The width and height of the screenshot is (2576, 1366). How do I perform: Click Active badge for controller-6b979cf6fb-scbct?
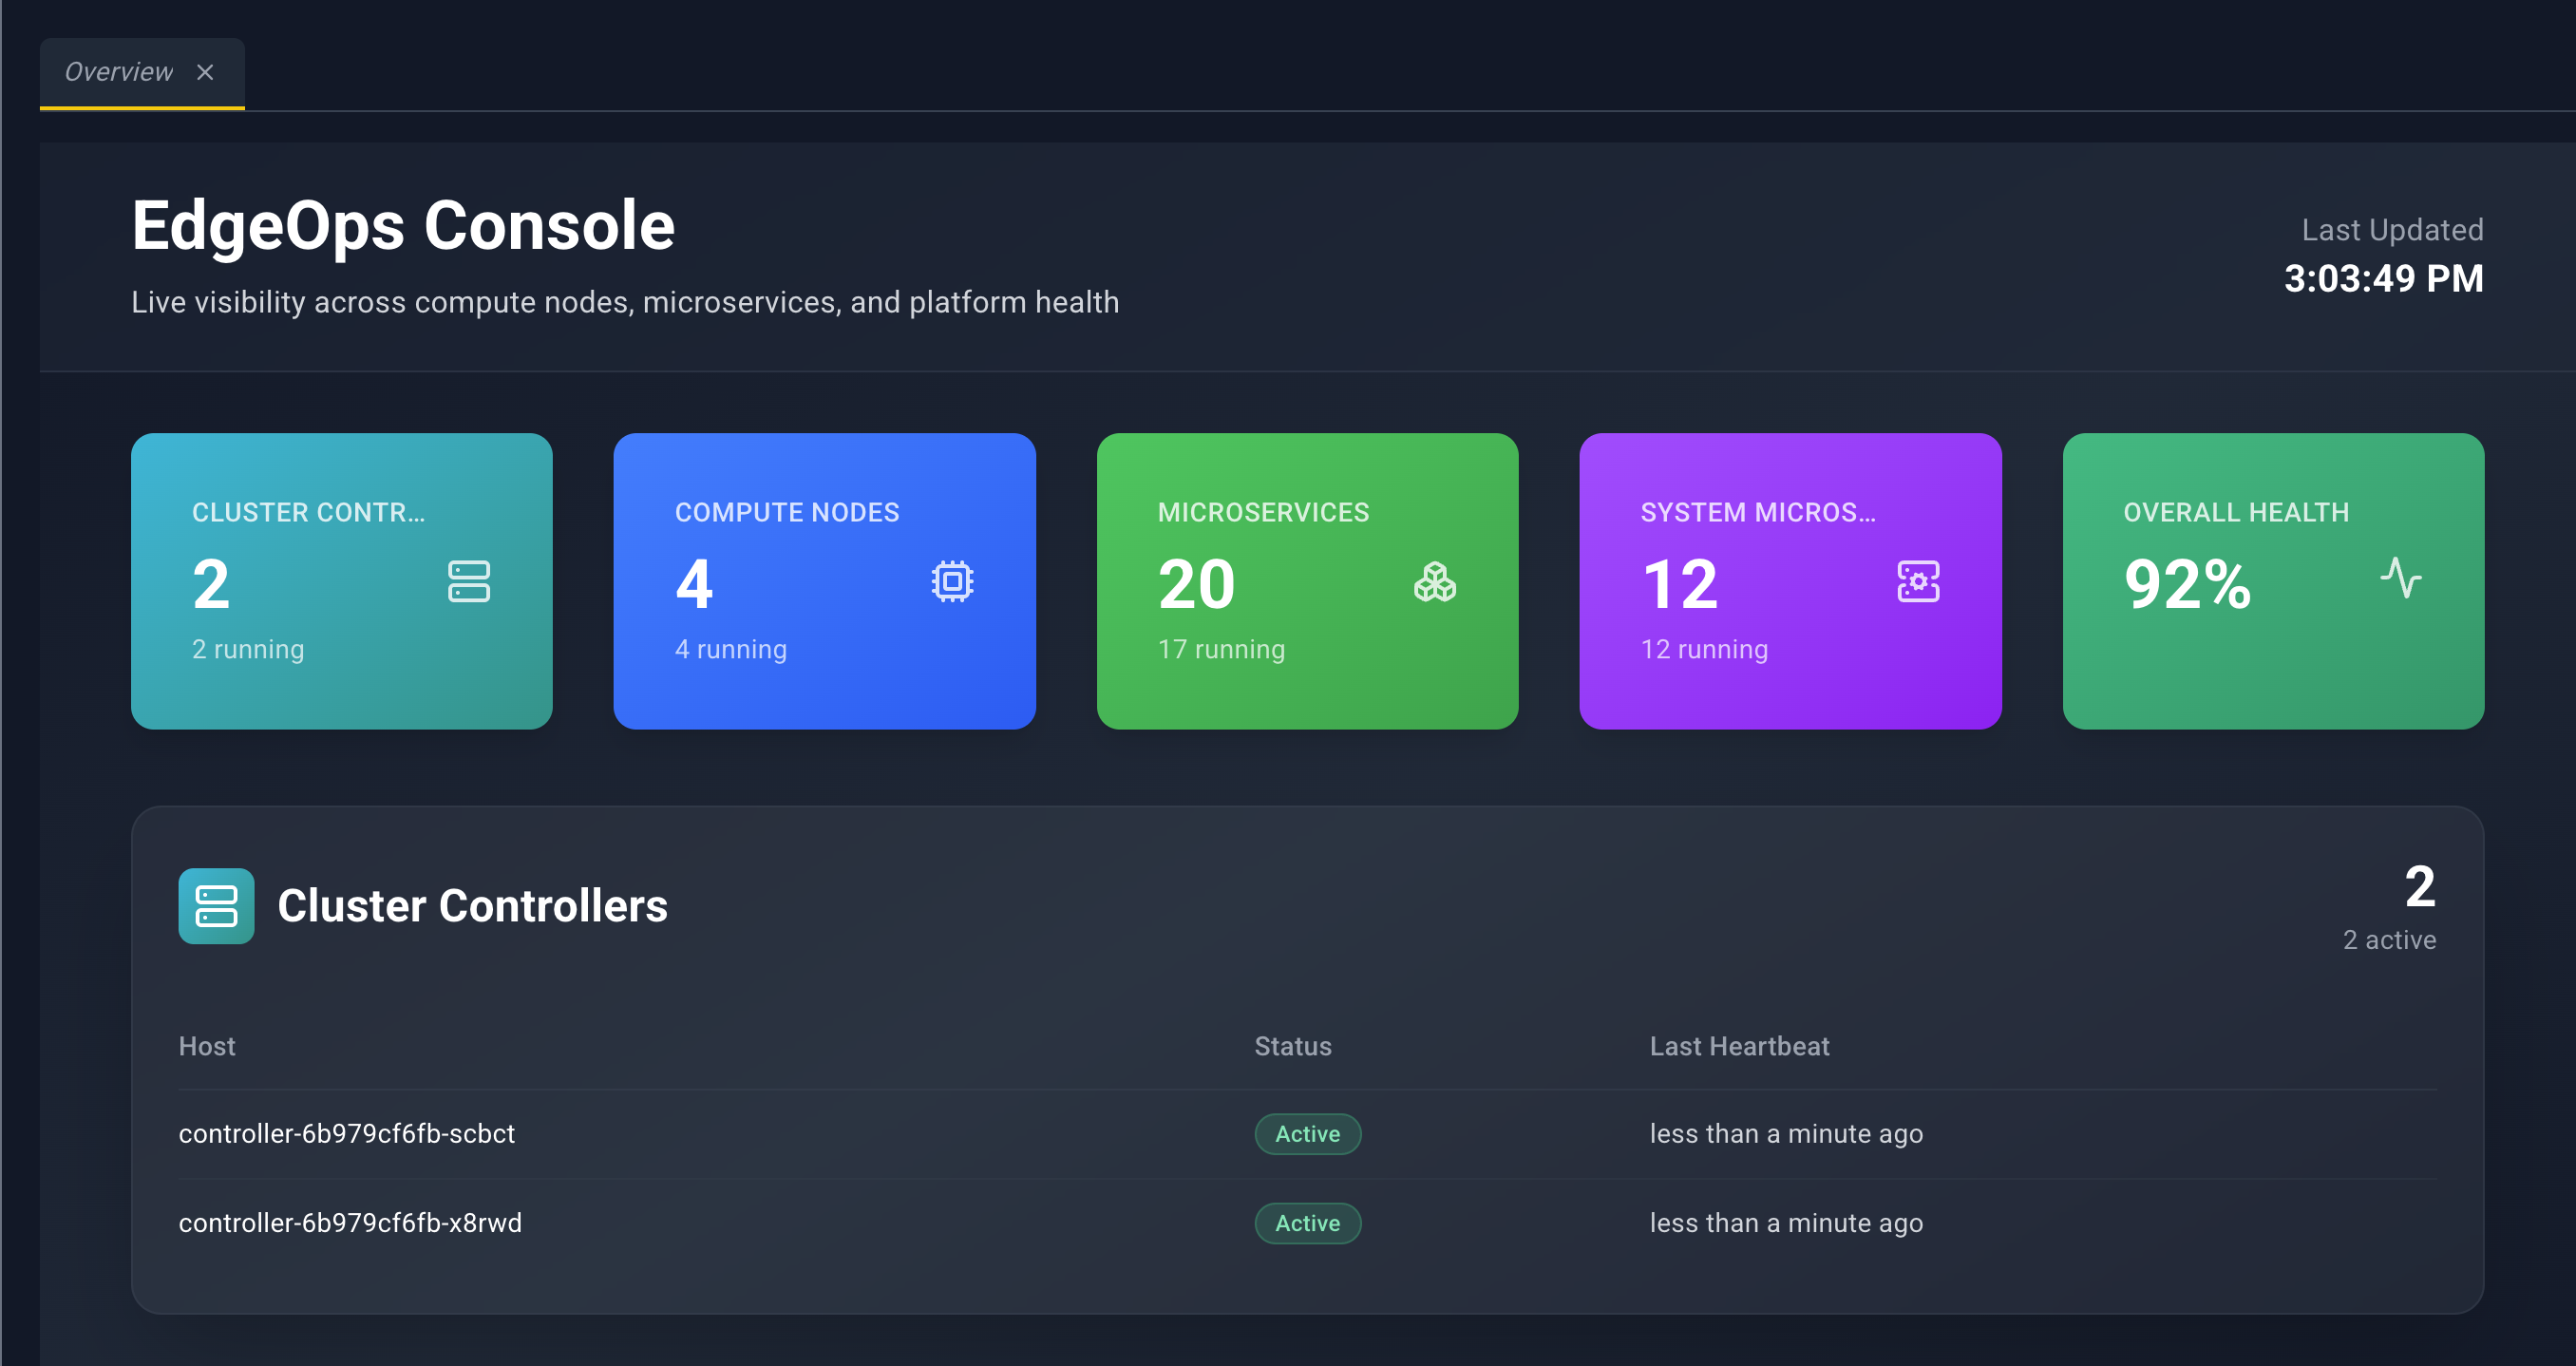point(1307,1133)
